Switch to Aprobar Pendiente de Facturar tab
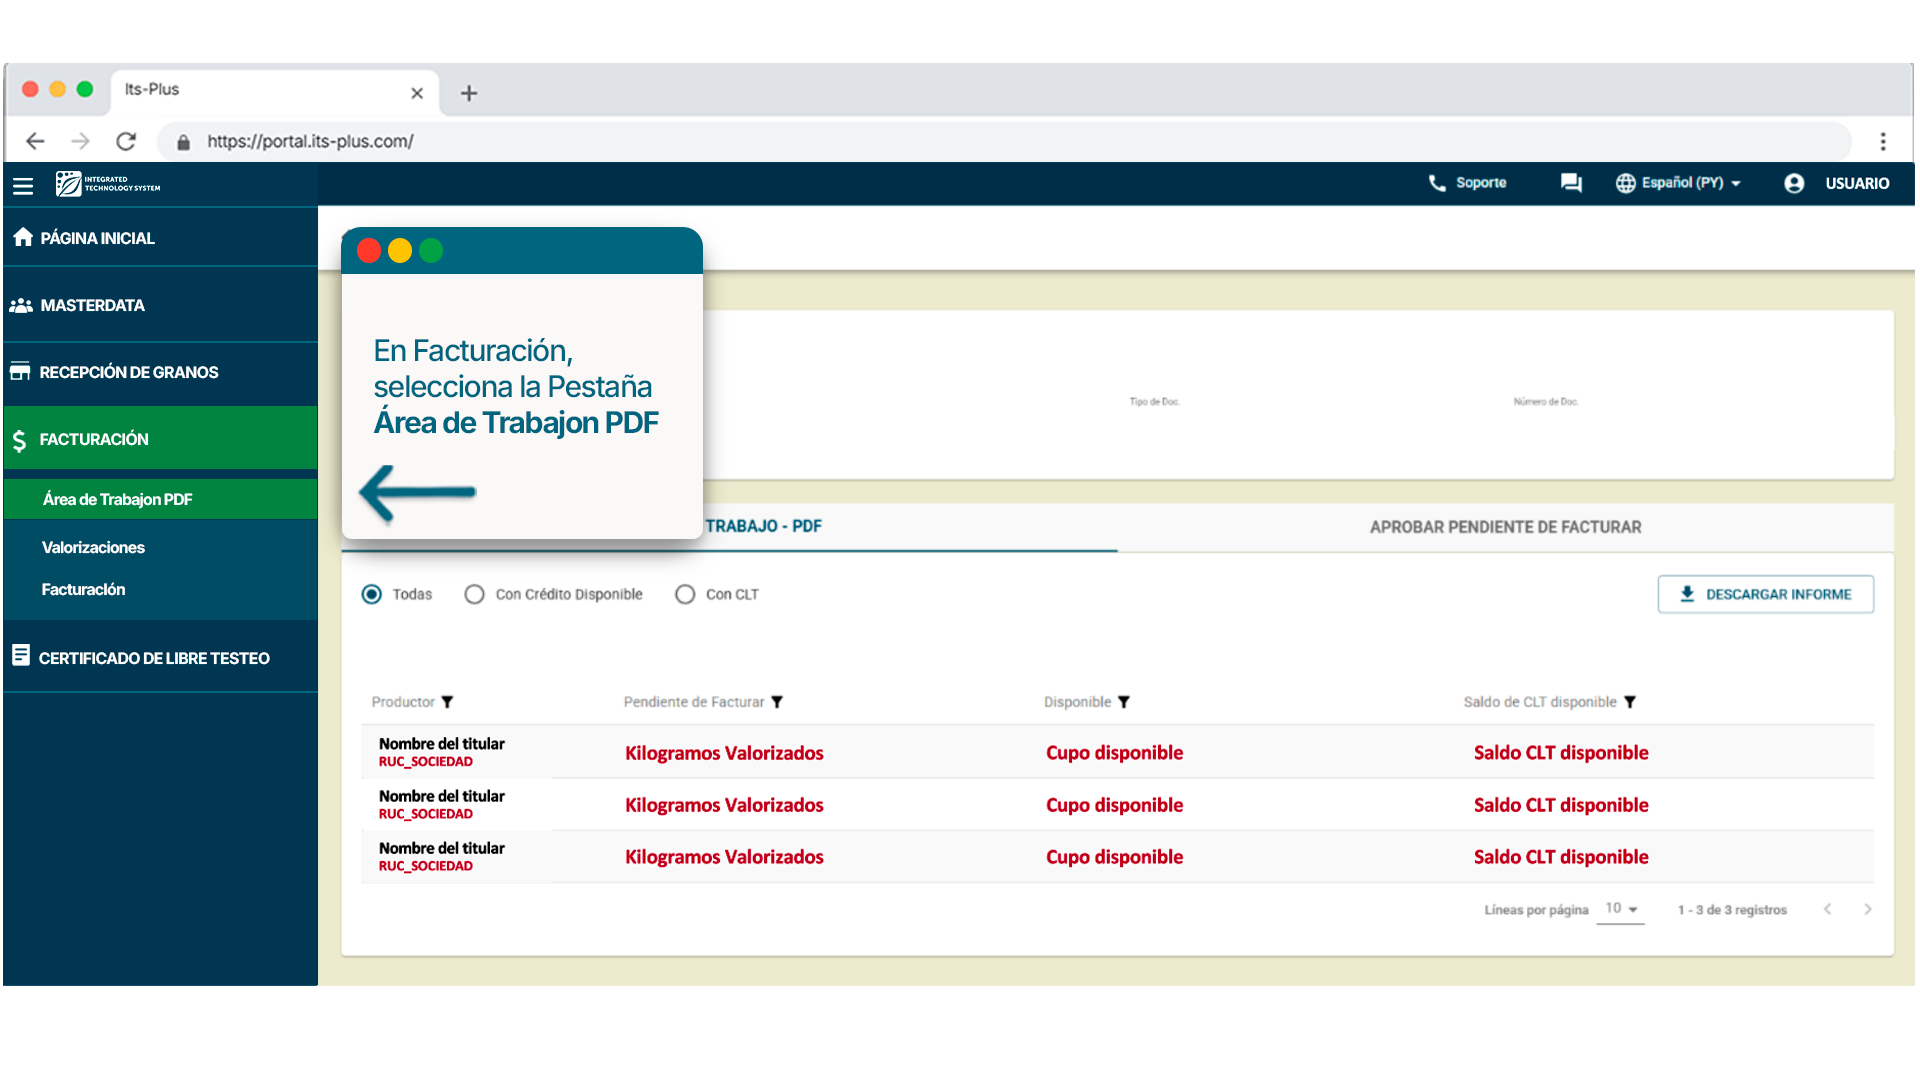 point(1505,527)
